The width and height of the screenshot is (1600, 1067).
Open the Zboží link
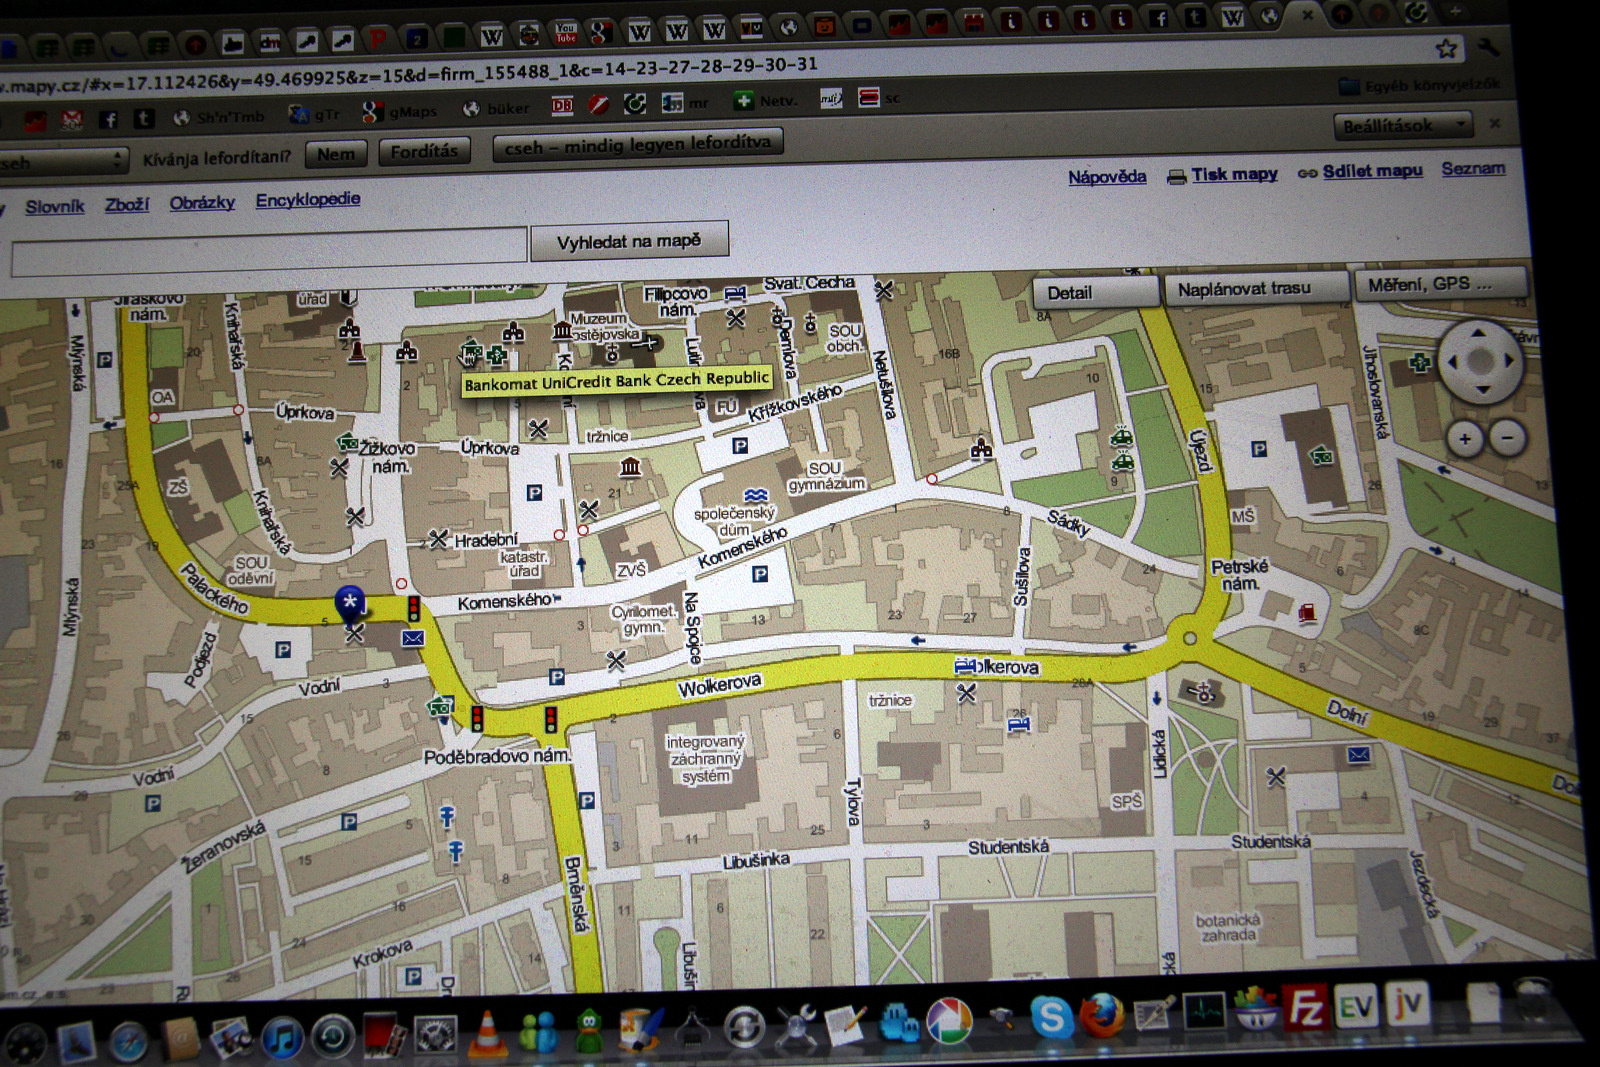(x=127, y=204)
